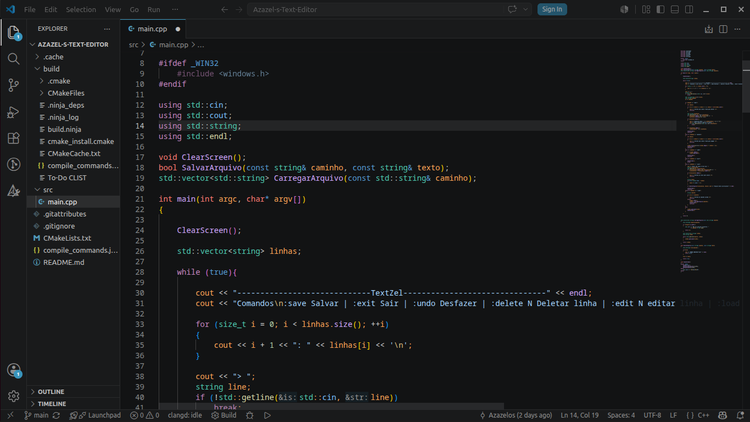Click the braces icon before C++ in status bar

[x=690, y=415]
